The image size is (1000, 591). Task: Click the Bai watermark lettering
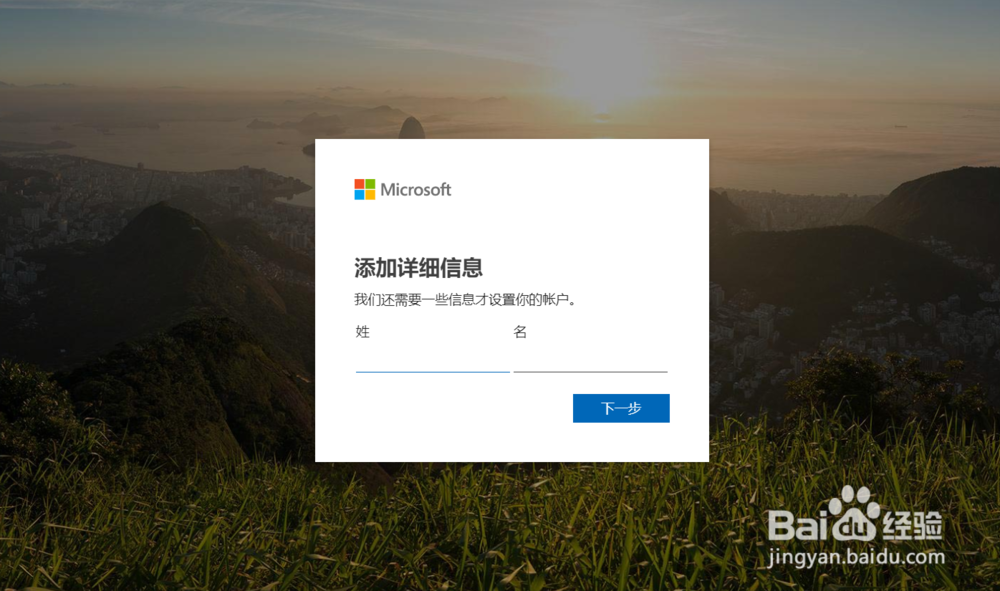click(x=797, y=525)
